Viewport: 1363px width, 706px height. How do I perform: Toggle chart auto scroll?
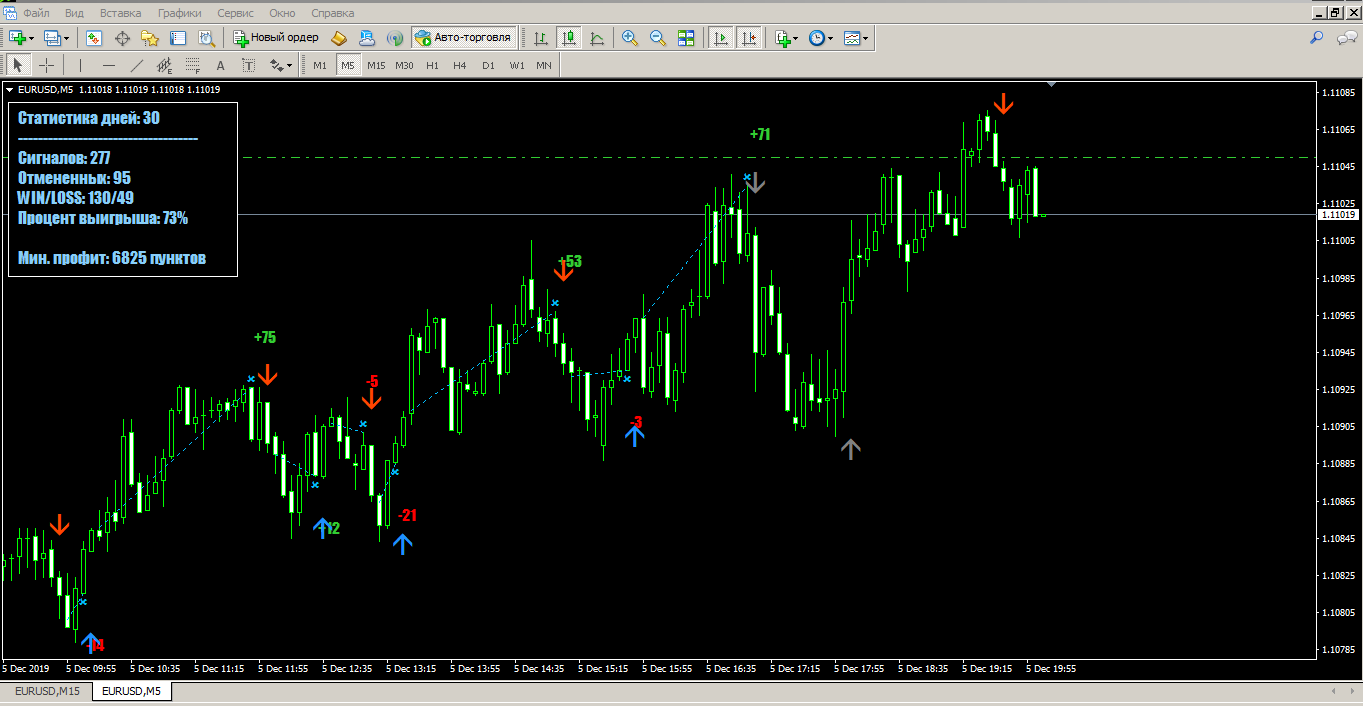click(720, 38)
